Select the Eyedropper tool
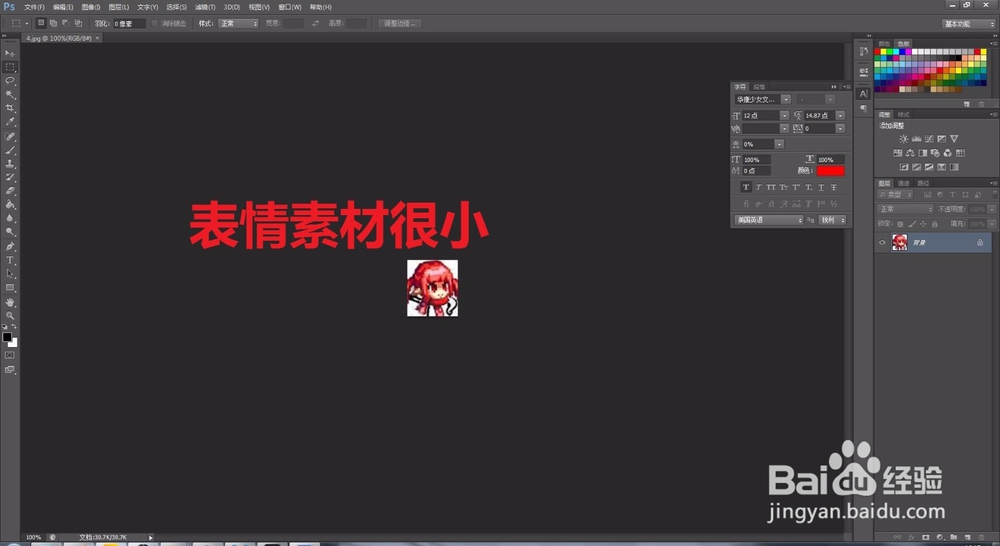 (10, 122)
